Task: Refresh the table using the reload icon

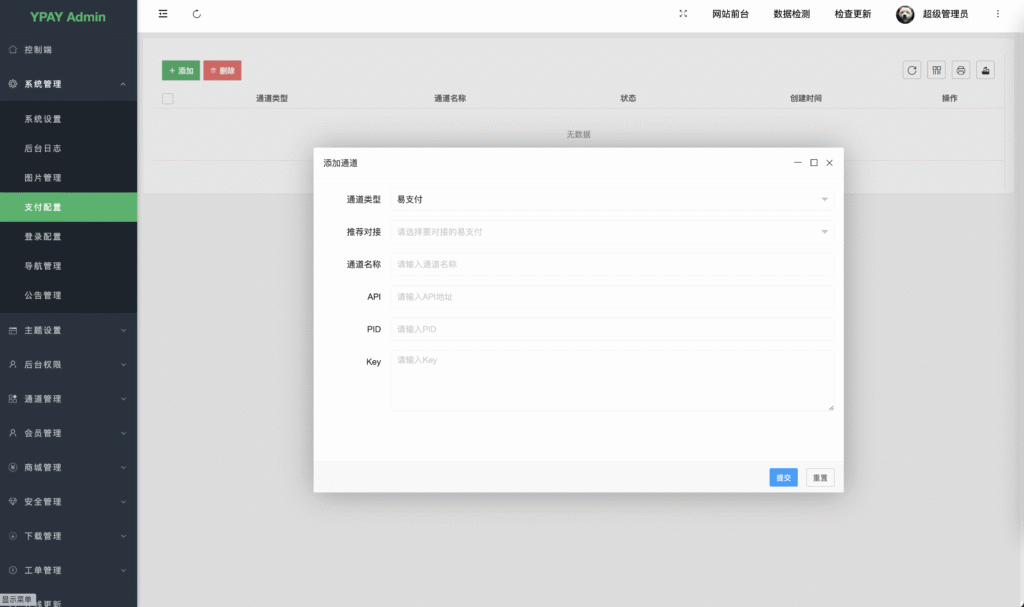Action: pos(912,70)
